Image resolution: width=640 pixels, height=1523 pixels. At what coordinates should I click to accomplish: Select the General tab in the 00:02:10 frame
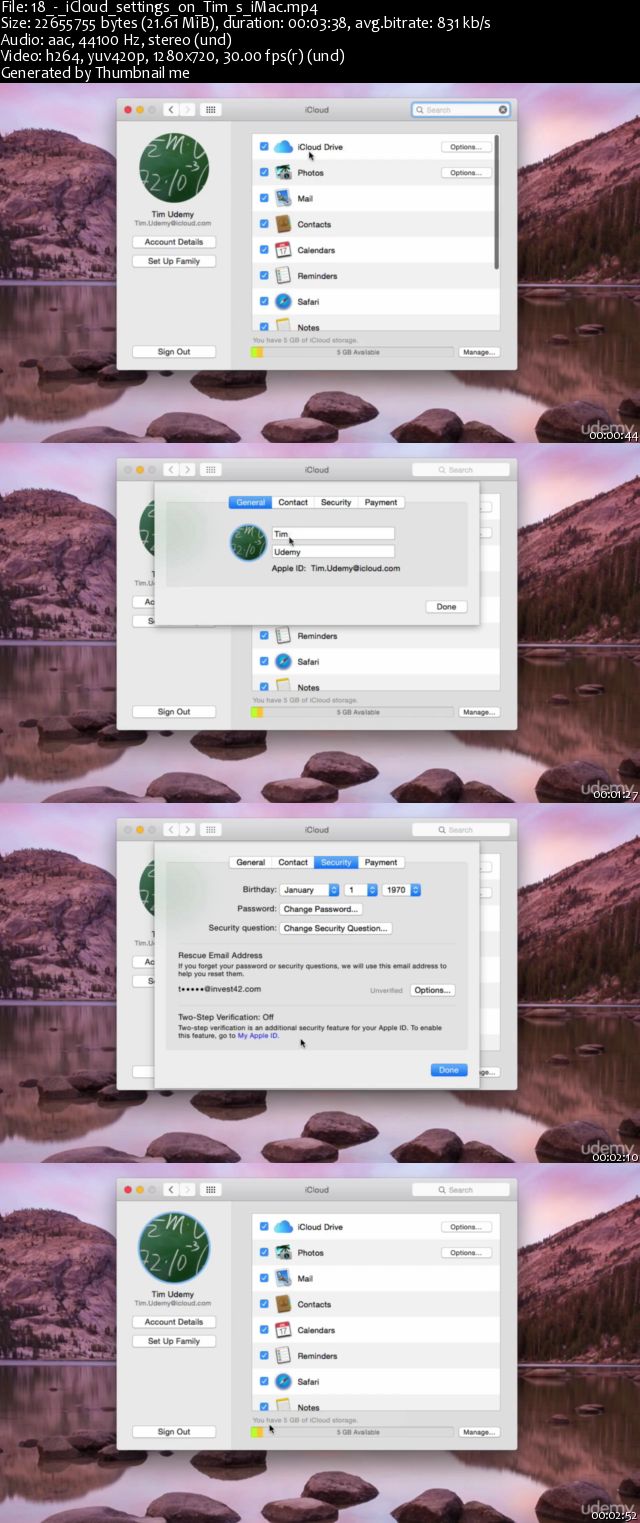click(250, 862)
